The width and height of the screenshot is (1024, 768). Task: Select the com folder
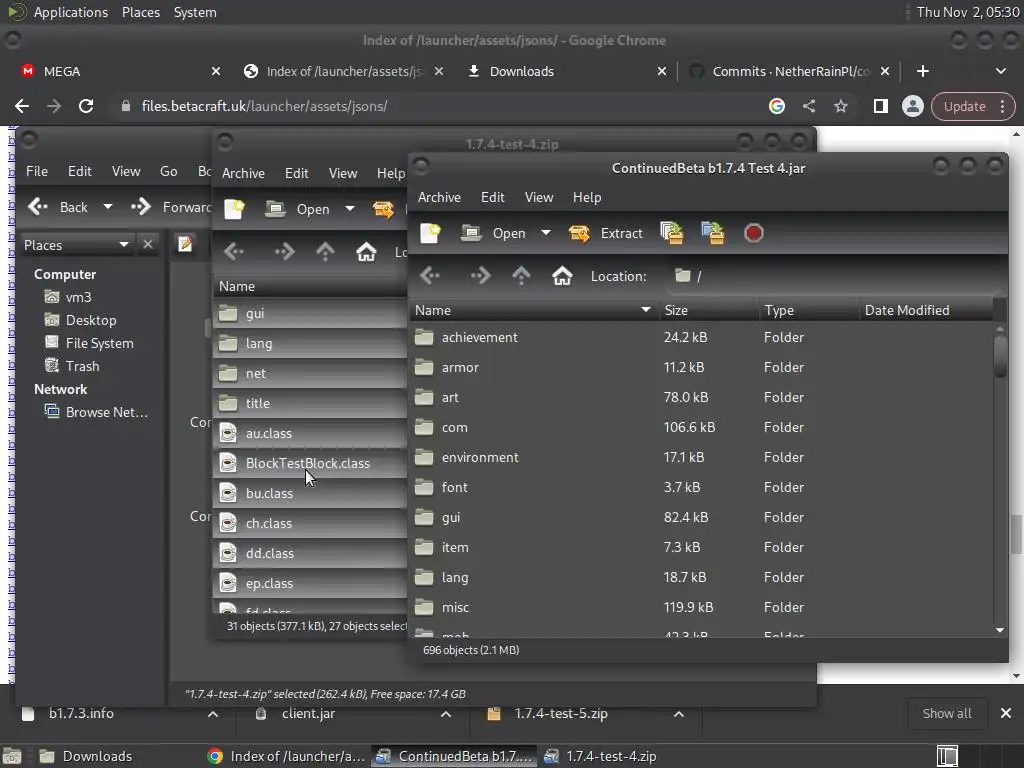tap(702, 428)
